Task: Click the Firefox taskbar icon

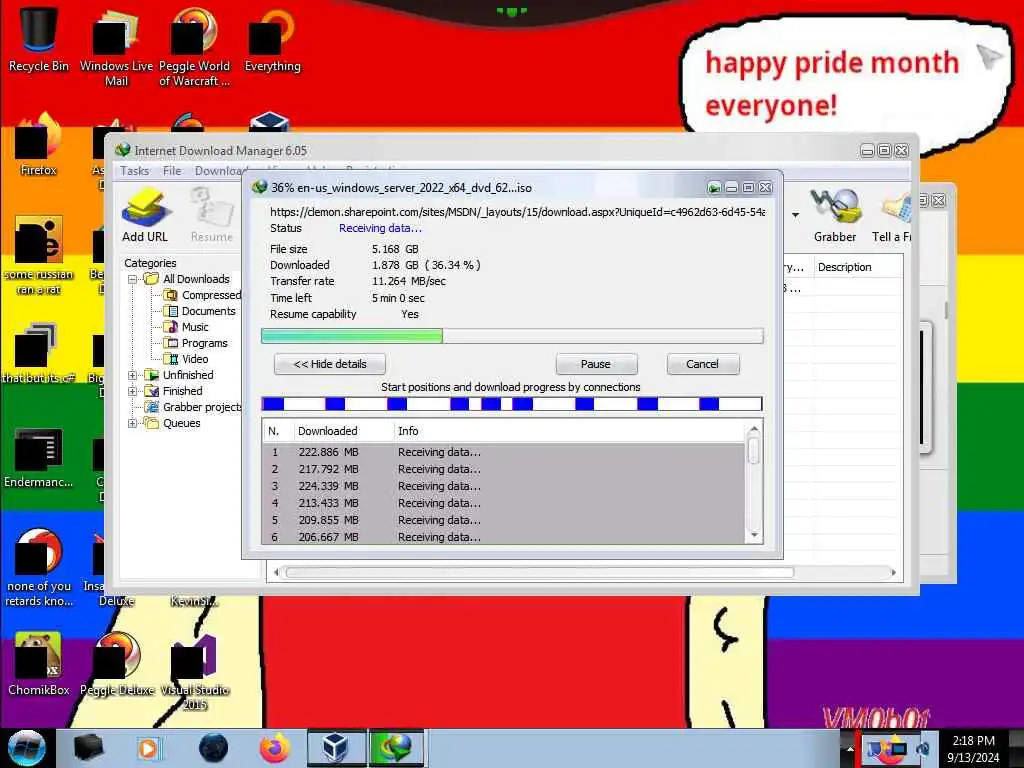Action: pyautogui.click(x=275, y=748)
